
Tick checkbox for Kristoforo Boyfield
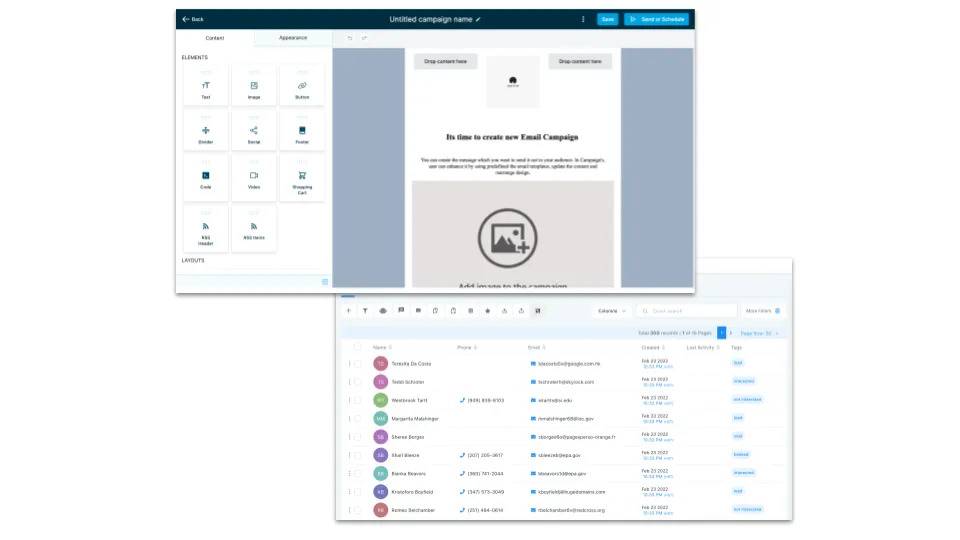click(x=358, y=492)
